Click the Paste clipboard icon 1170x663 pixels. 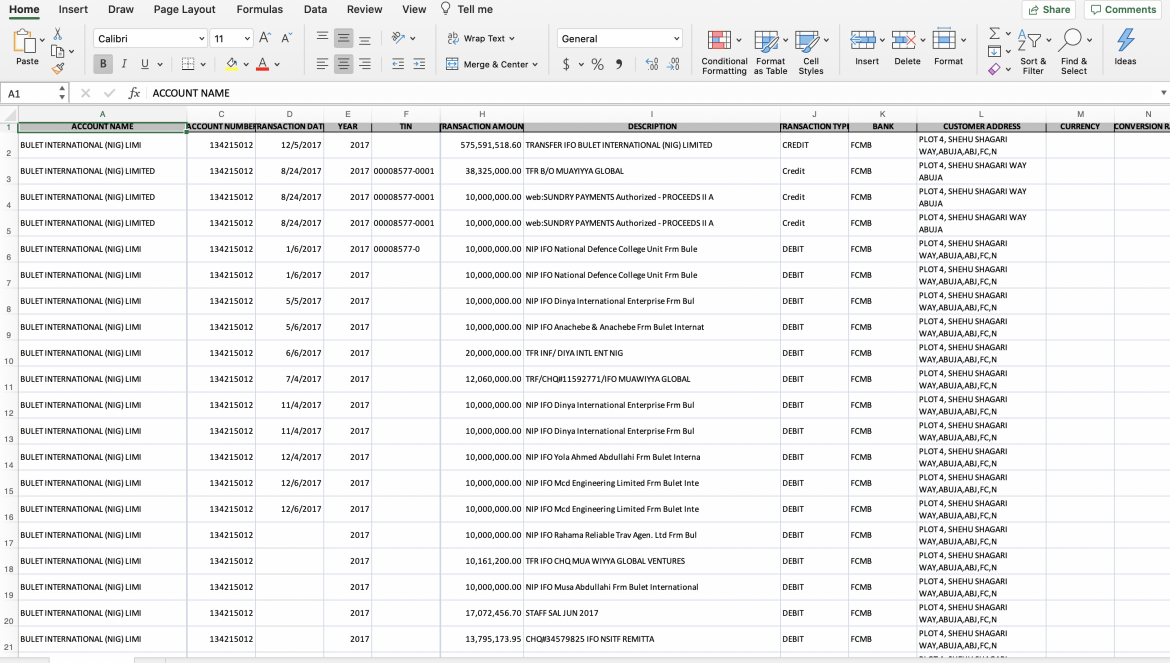tap(25, 41)
